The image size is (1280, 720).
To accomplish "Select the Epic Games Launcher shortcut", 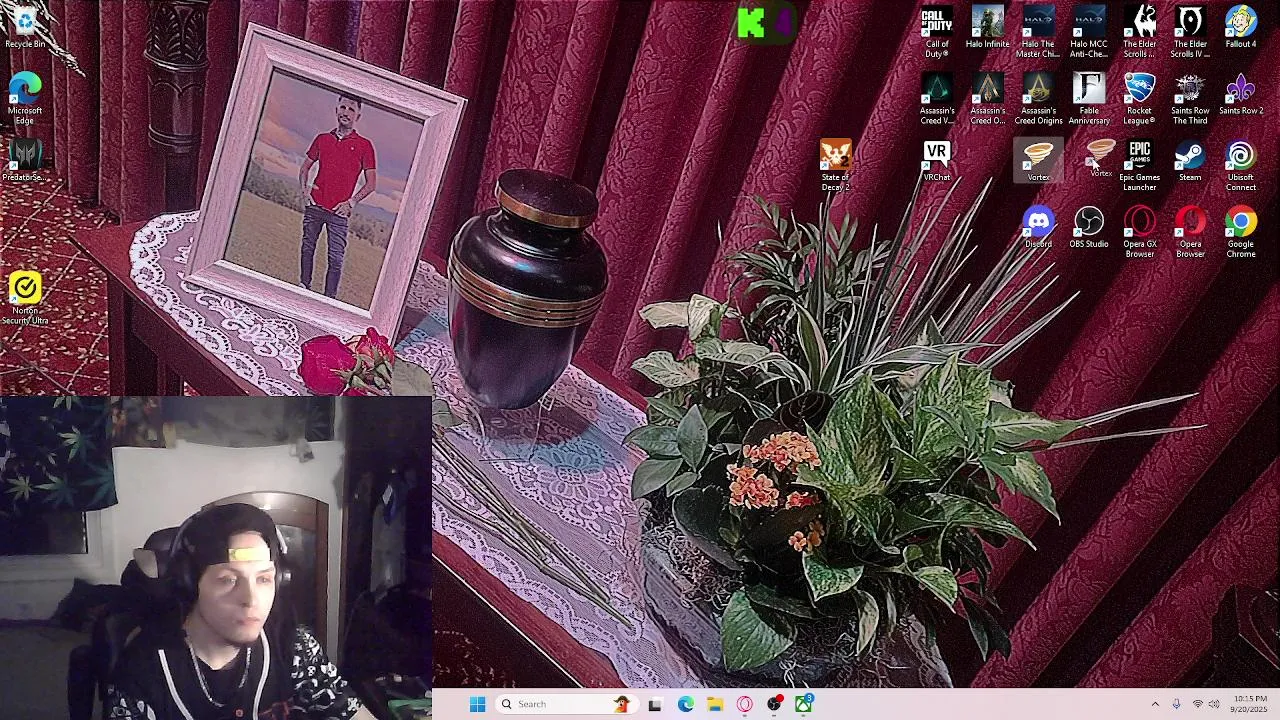I will 1139,166.
